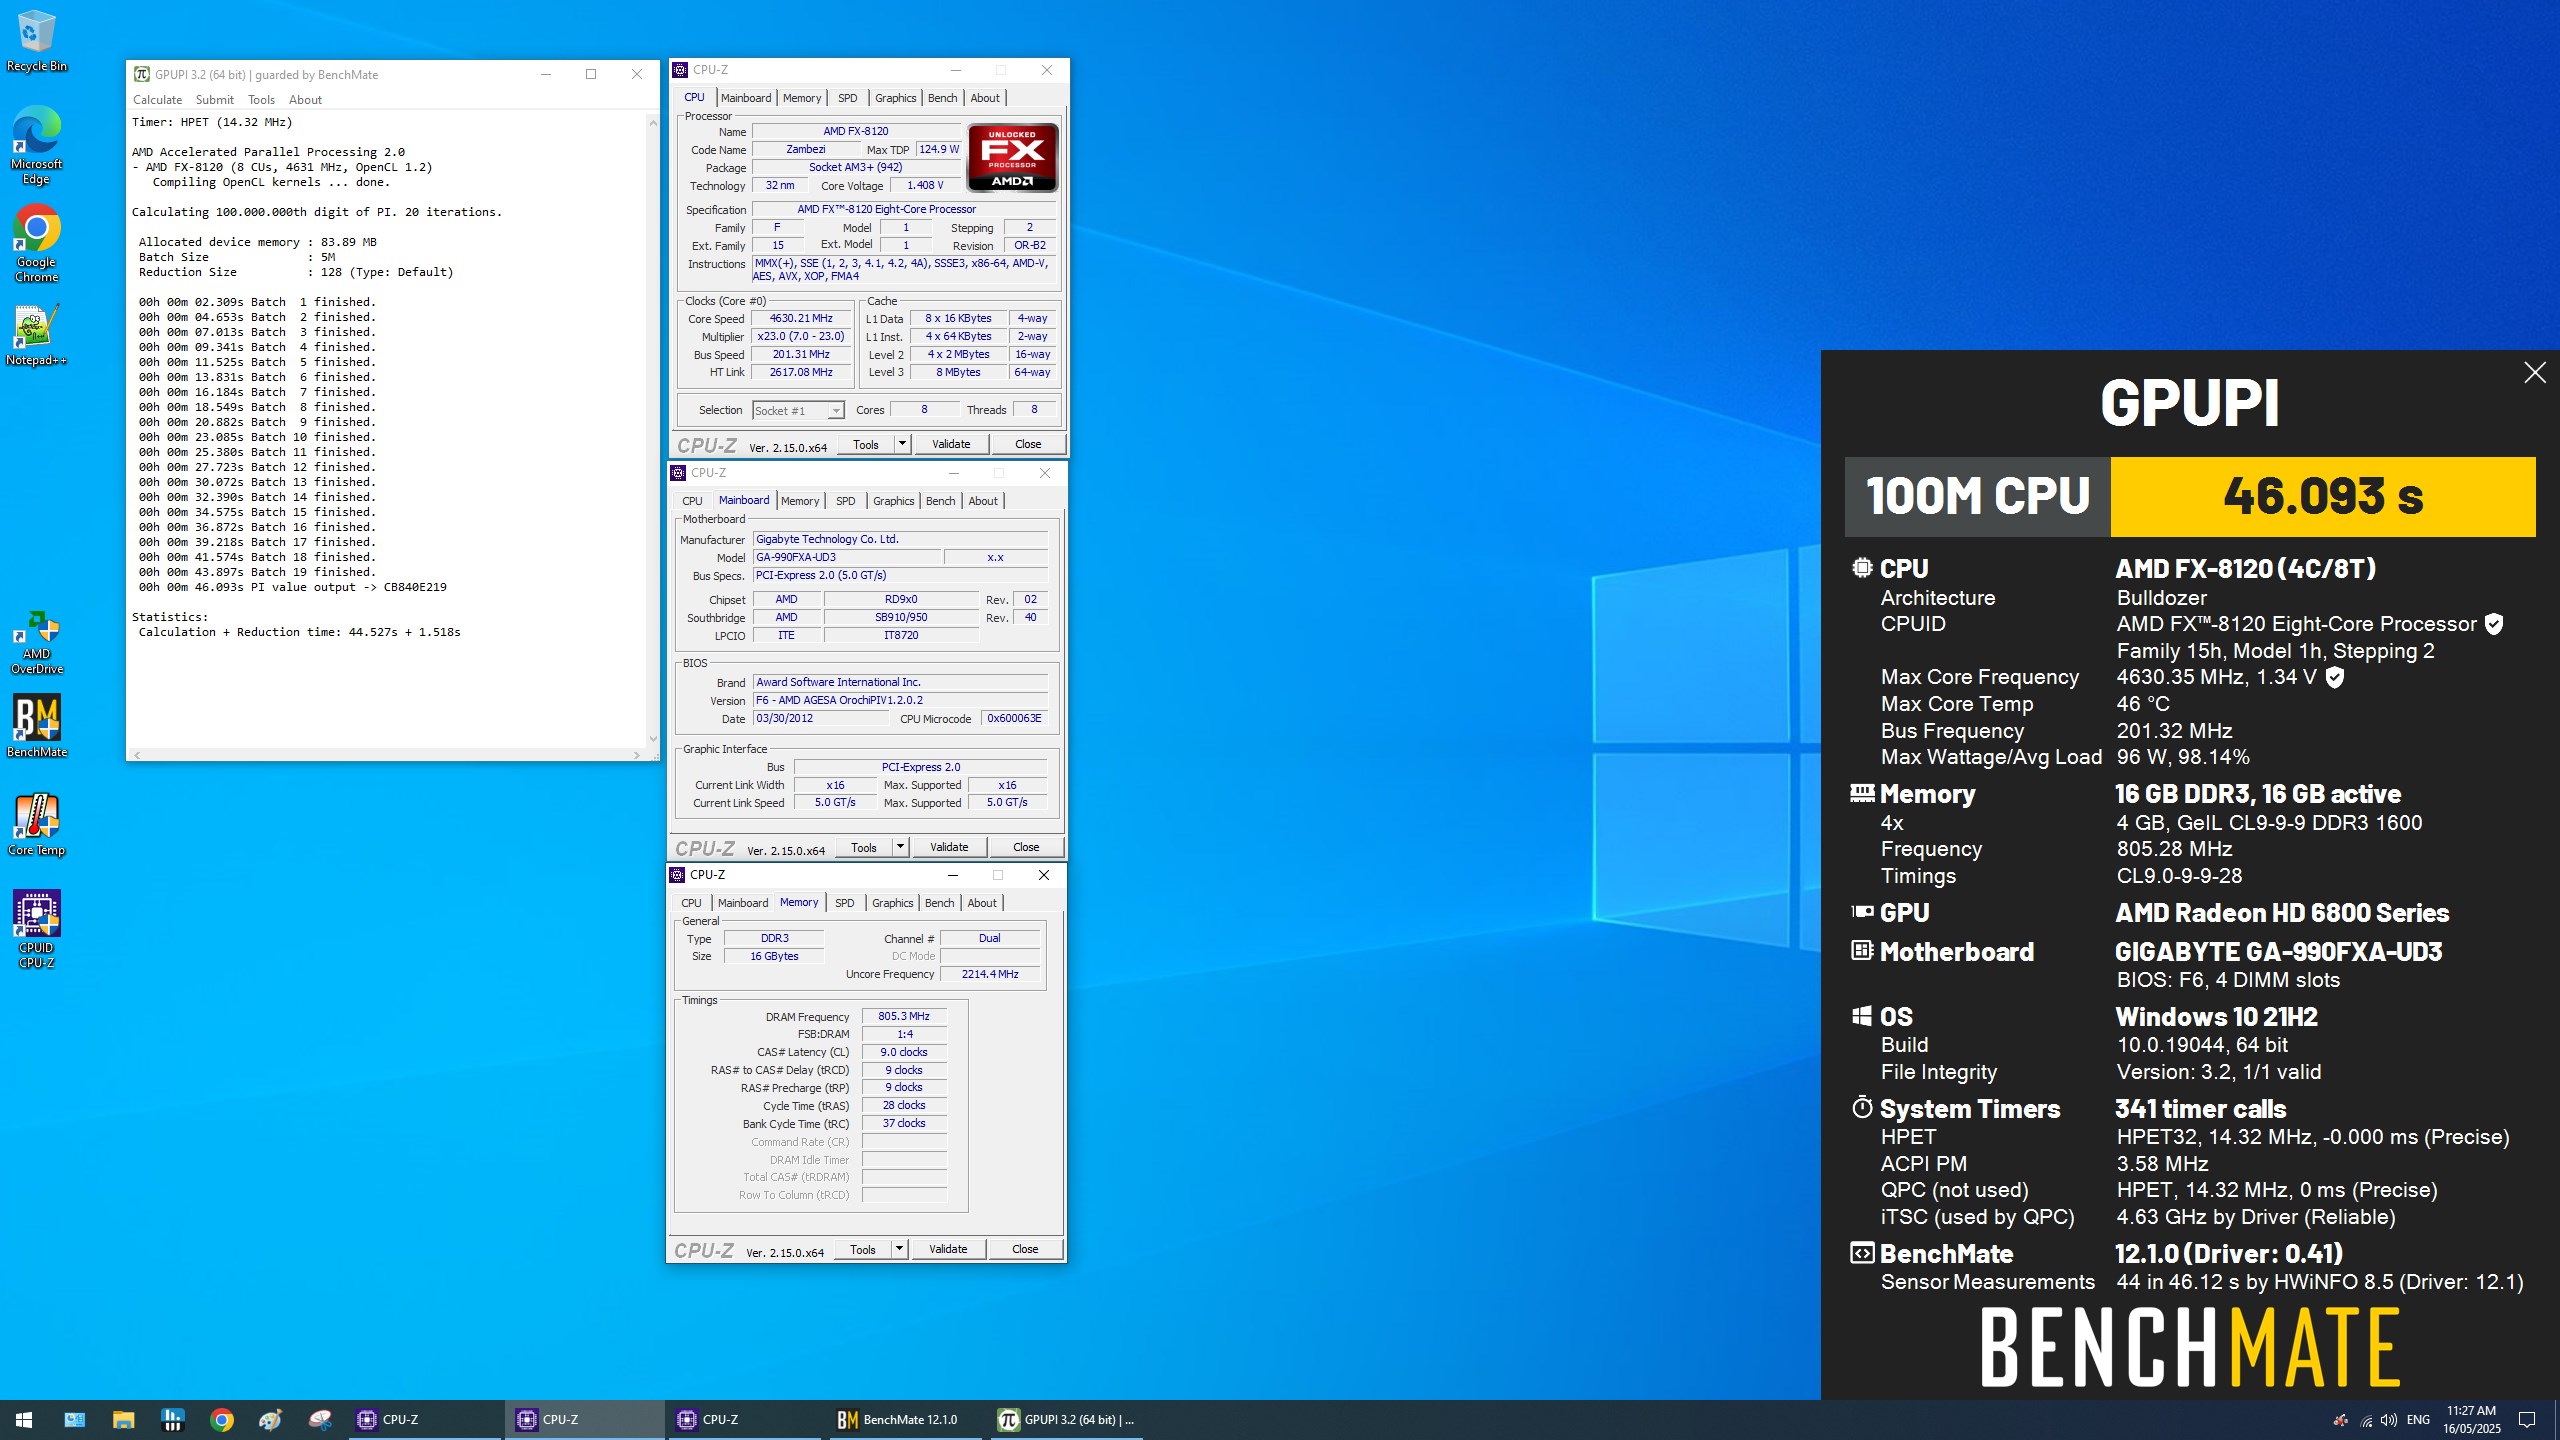The width and height of the screenshot is (2560, 1440).
Task: Click the 46.093 s result banner
Action: click(2323, 496)
